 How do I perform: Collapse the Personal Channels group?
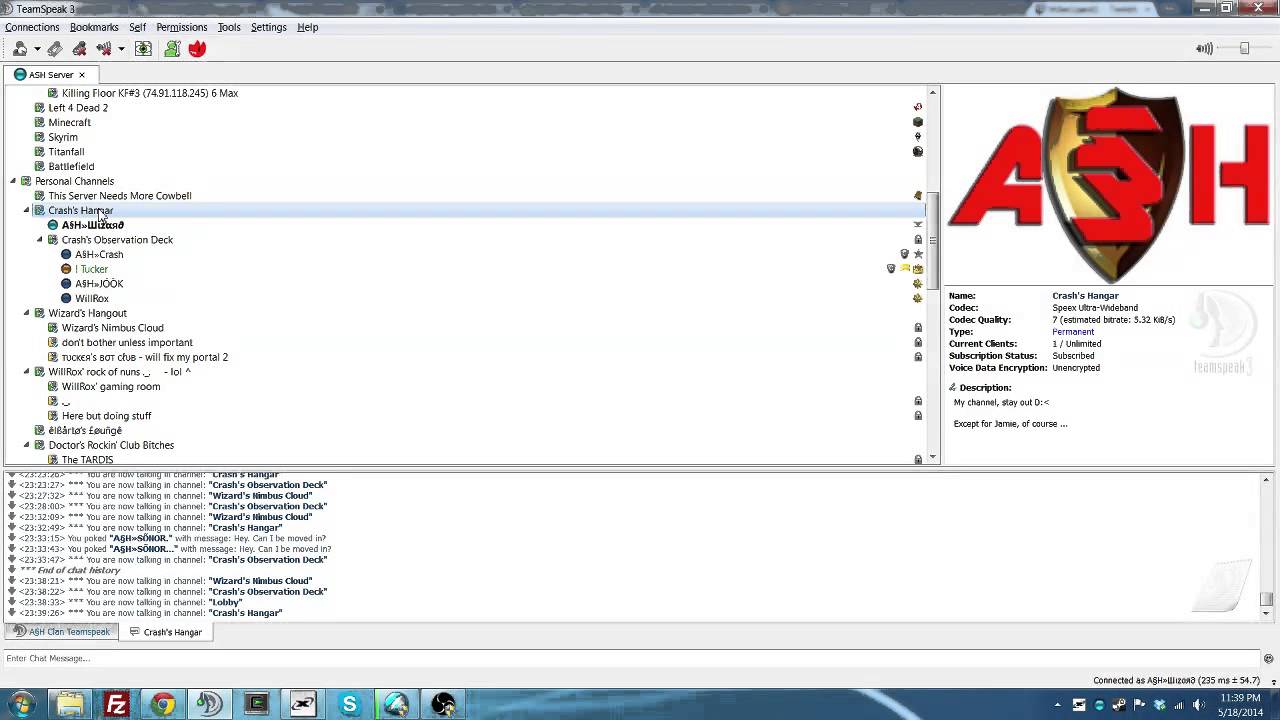(13, 181)
